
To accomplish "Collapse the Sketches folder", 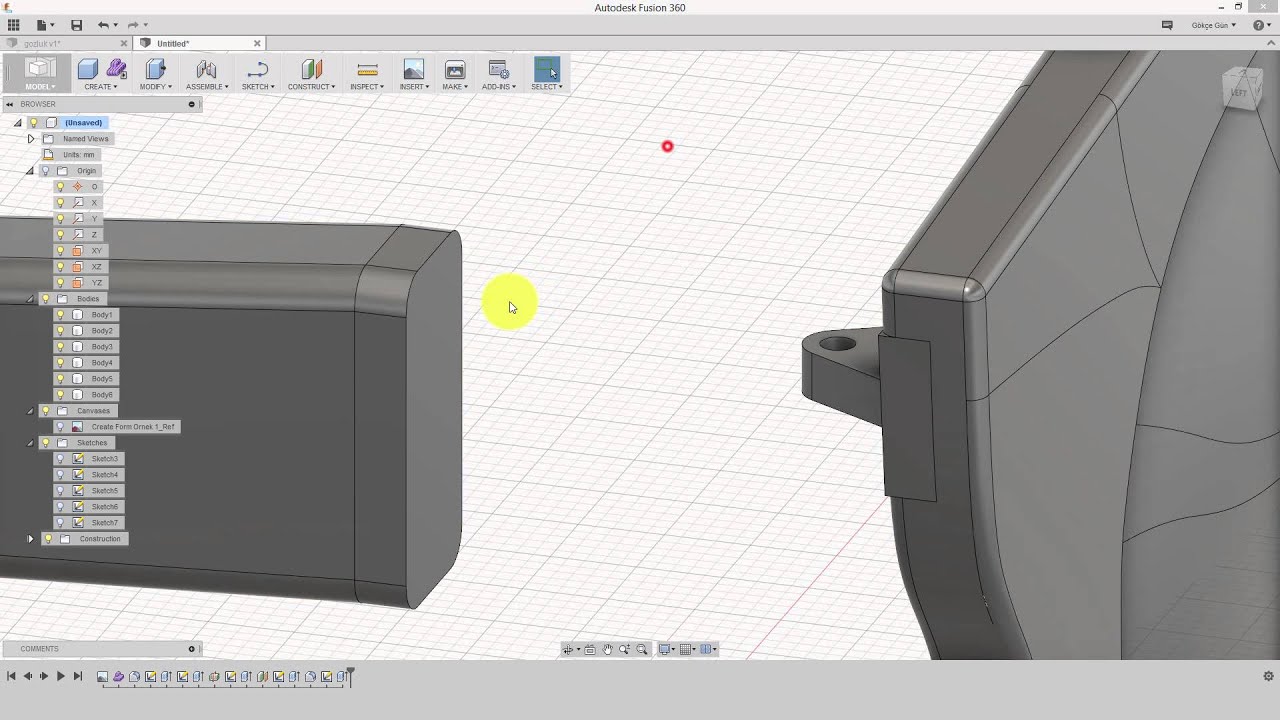I will tap(30, 443).
